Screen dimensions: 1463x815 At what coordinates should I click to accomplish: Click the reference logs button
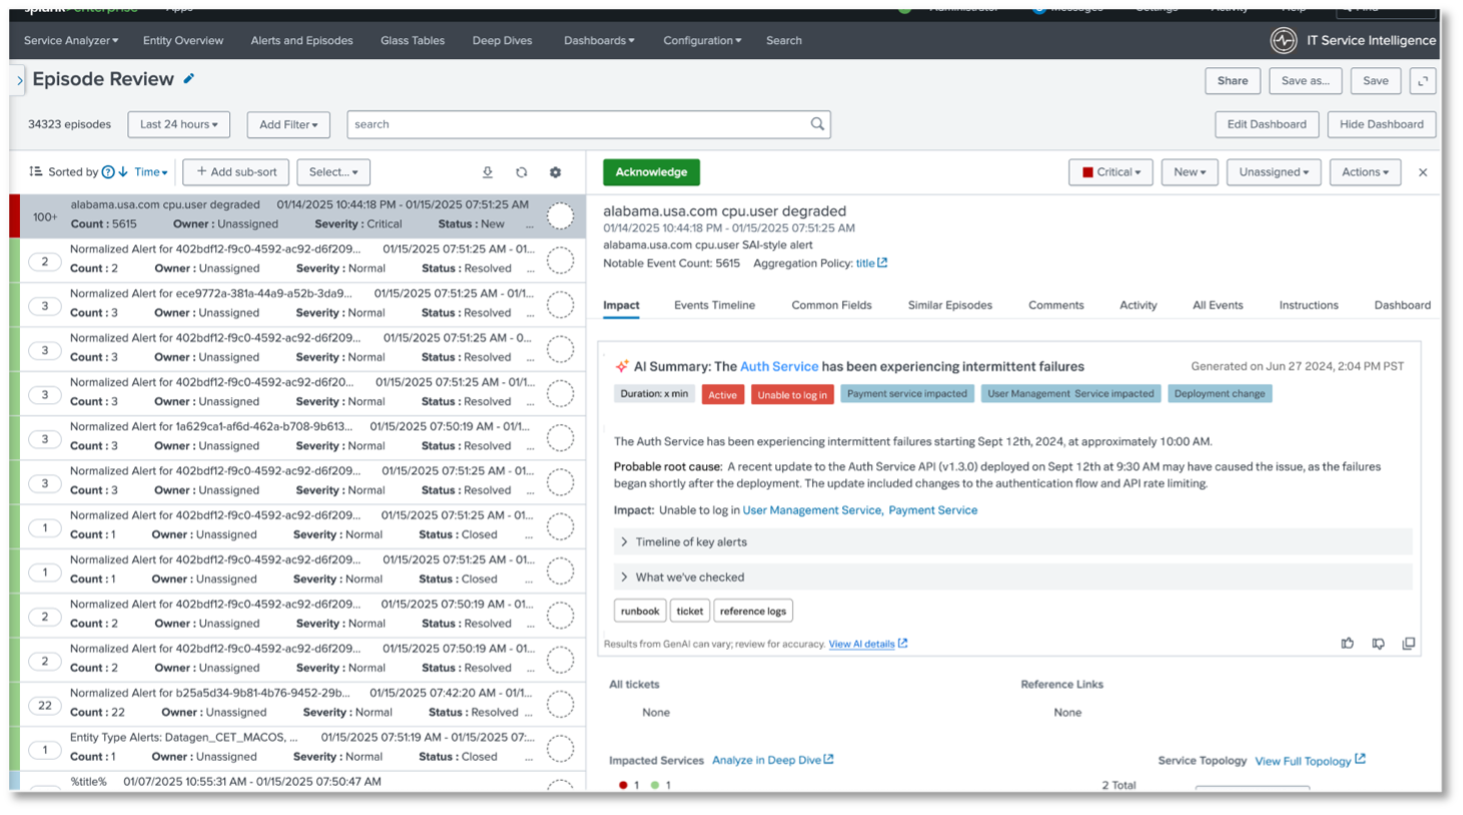(x=753, y=611)
